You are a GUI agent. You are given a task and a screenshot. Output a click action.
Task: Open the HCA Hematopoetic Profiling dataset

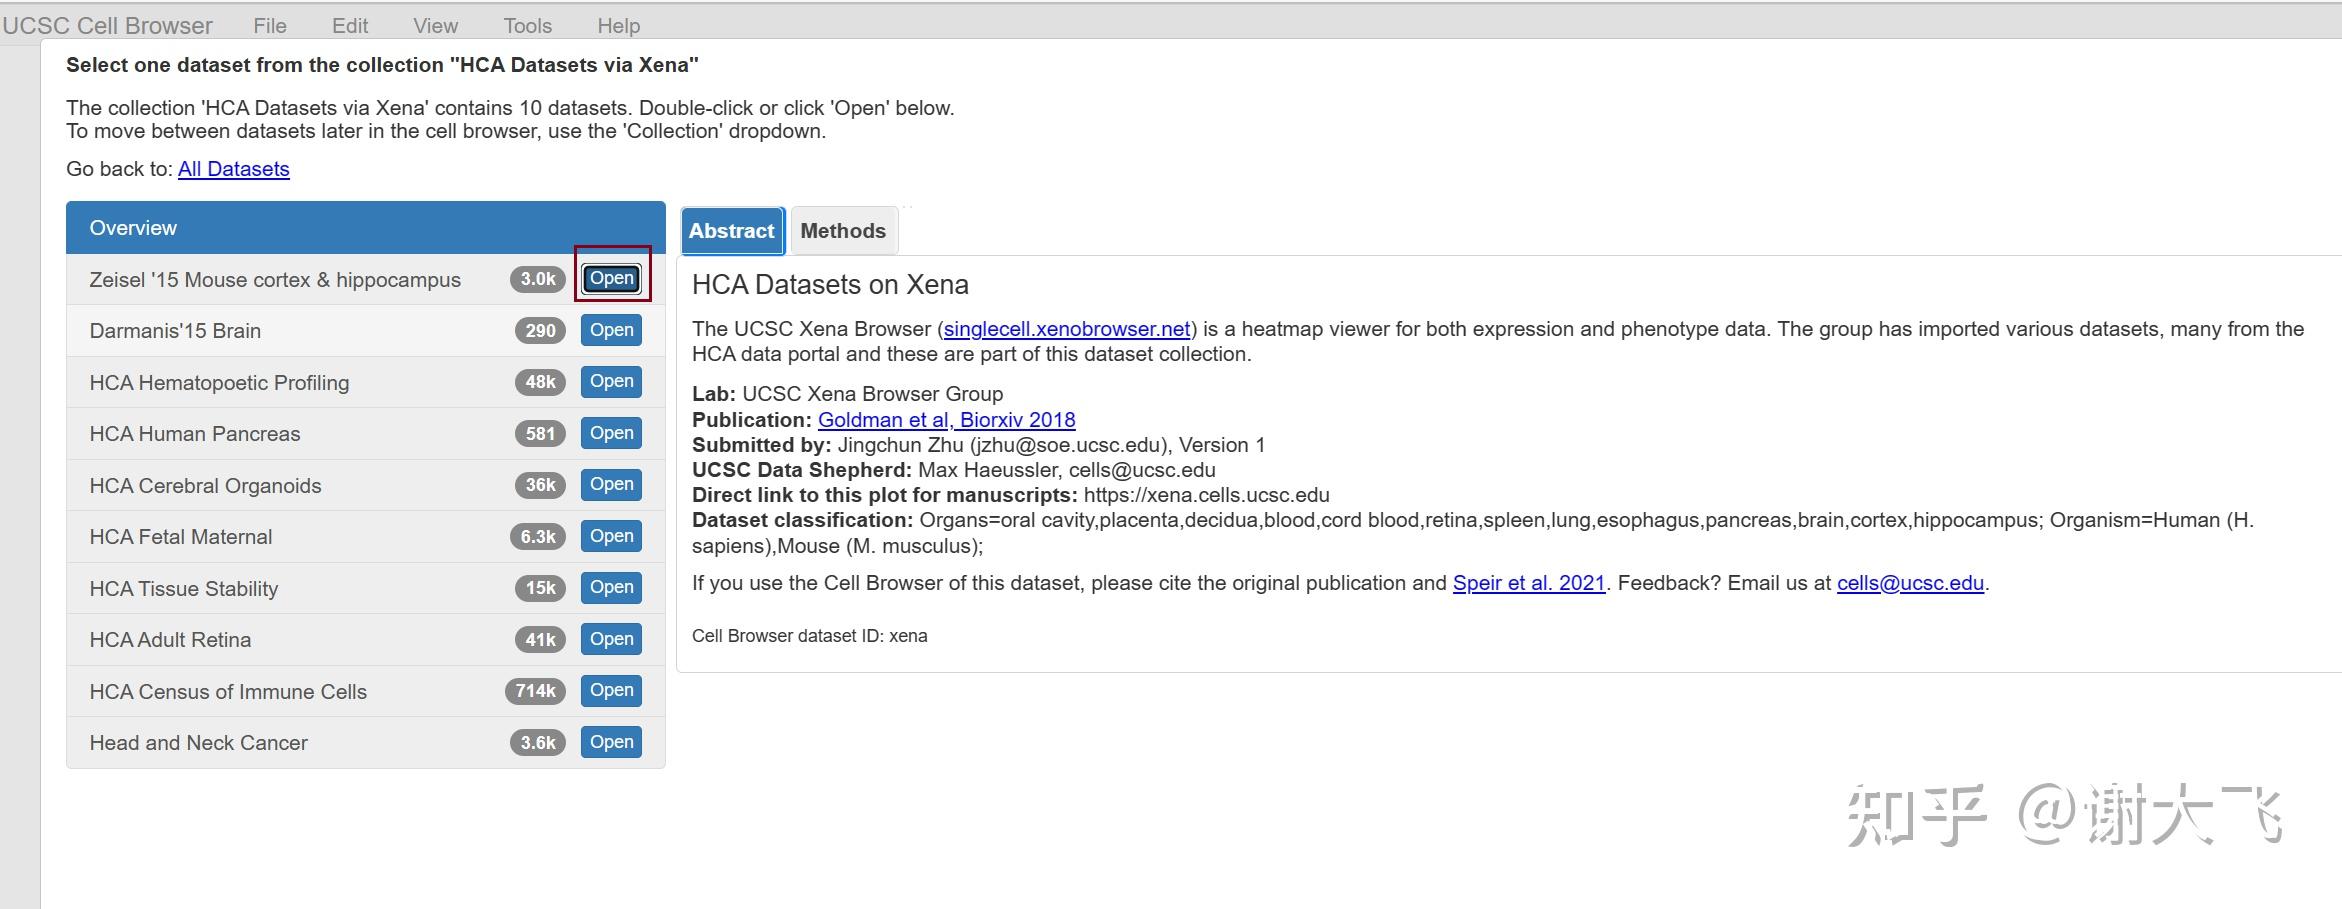[610, 381]
